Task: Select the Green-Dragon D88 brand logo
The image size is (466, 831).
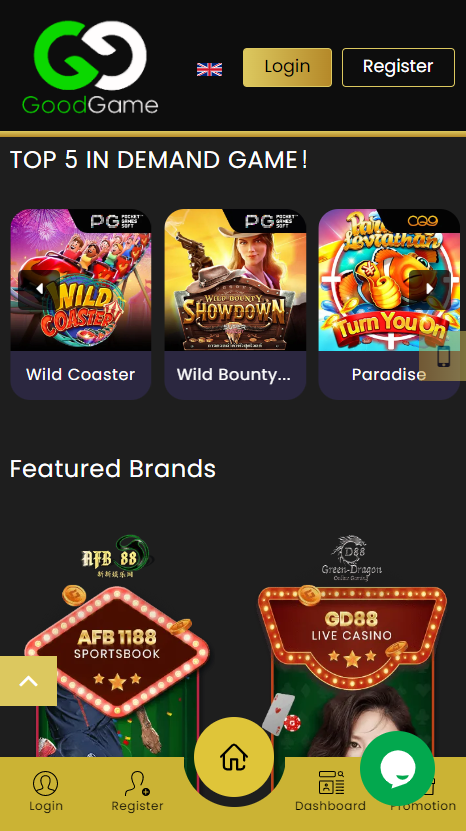Action: 351,558
